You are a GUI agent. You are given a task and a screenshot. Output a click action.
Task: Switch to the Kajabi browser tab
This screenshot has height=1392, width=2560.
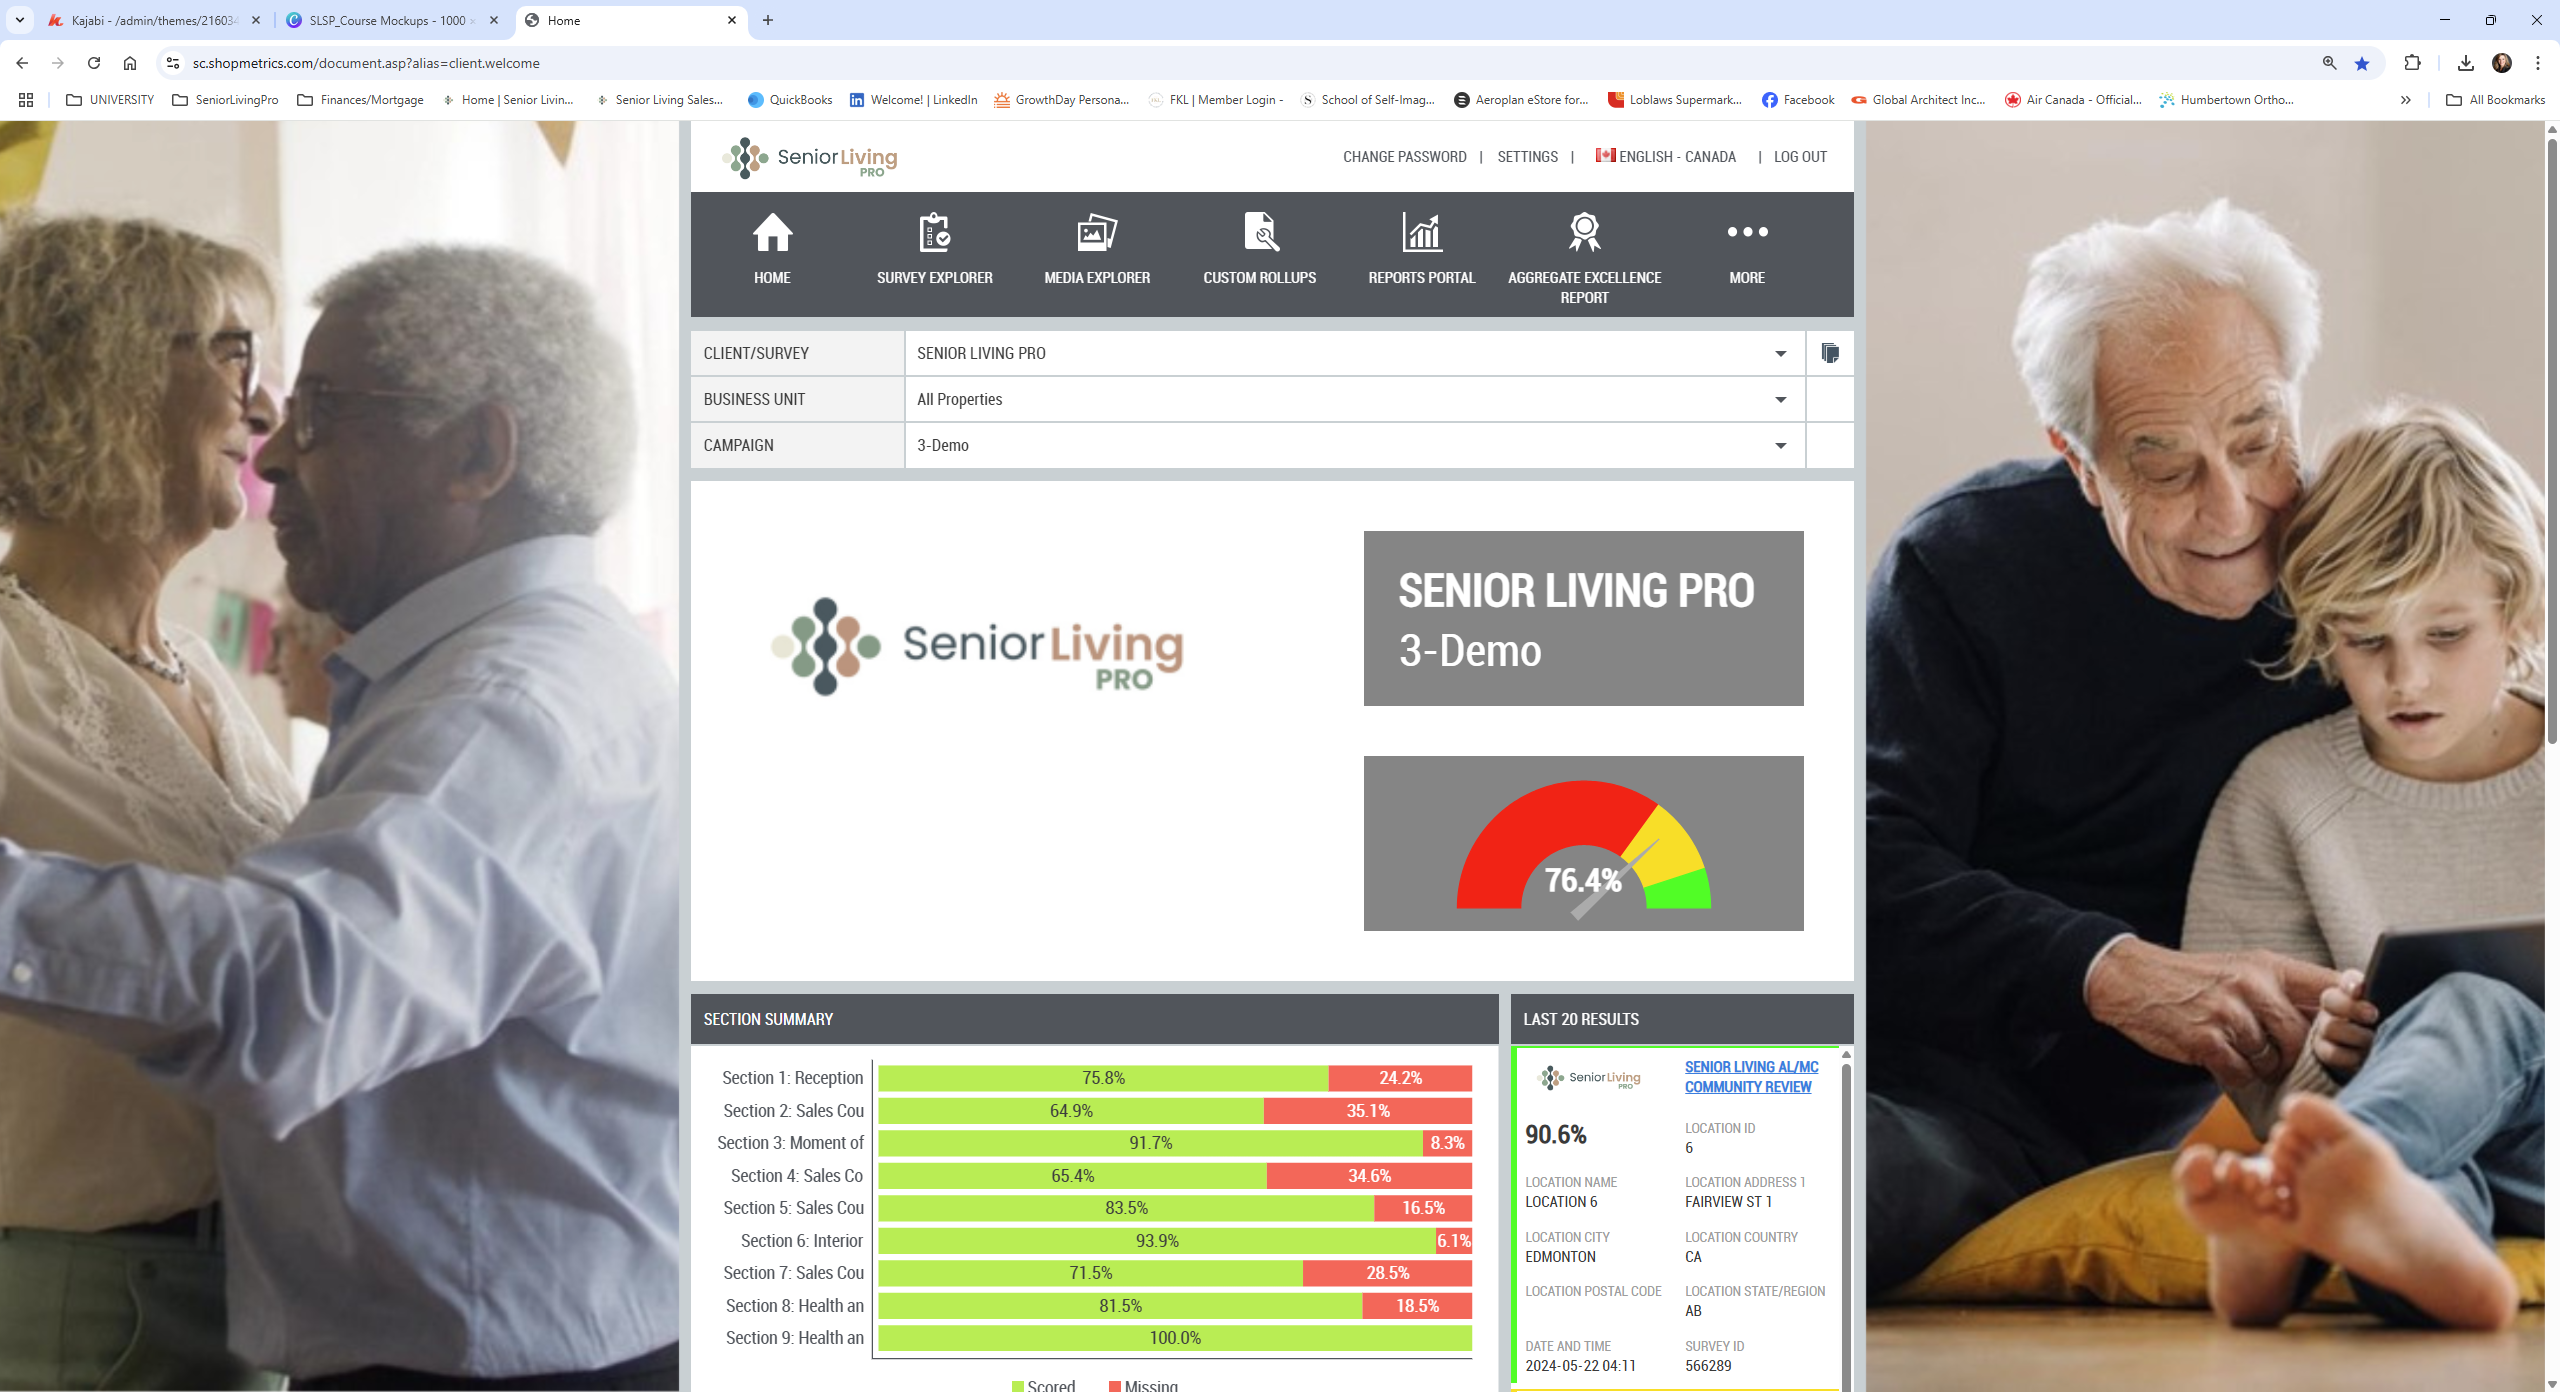150,20
